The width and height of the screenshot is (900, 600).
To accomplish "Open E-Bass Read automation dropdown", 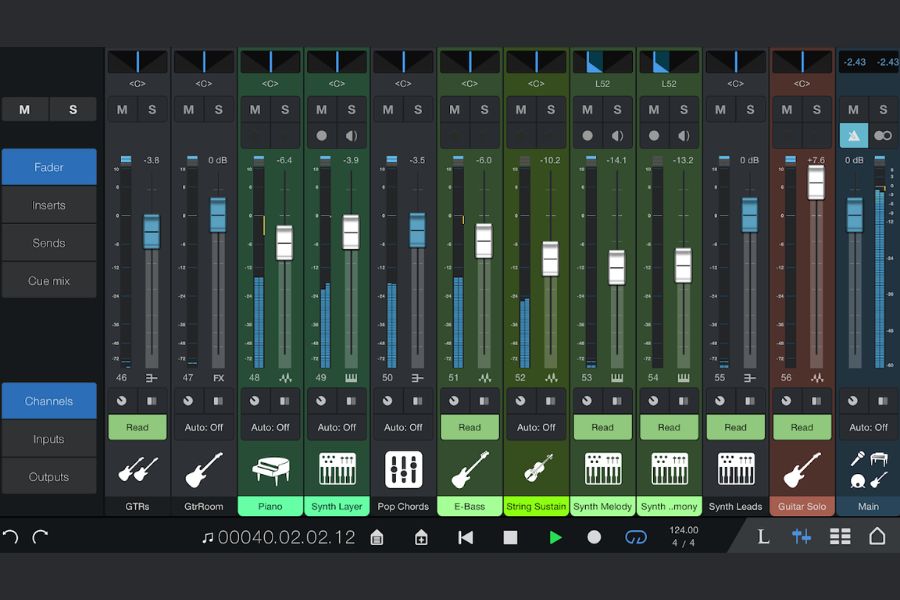I will [x=470, y=427].
